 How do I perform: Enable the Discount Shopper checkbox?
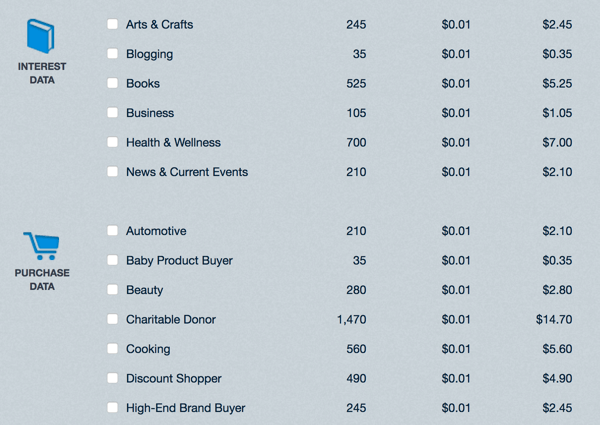click(112, 378)
